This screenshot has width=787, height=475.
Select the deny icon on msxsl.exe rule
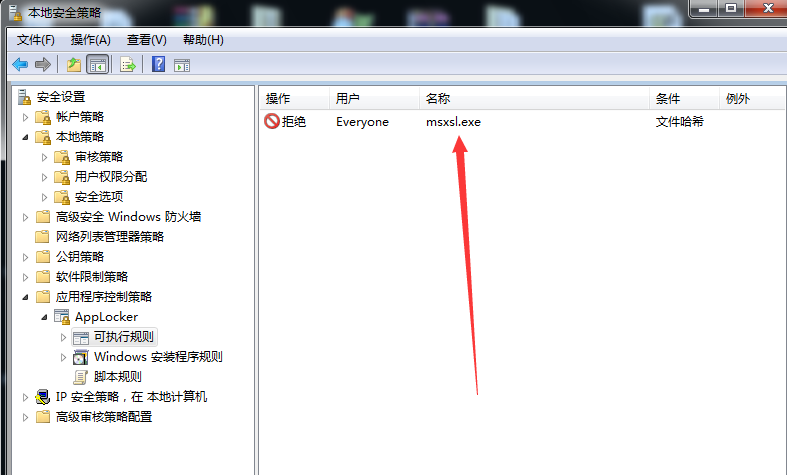click(272, 121)
